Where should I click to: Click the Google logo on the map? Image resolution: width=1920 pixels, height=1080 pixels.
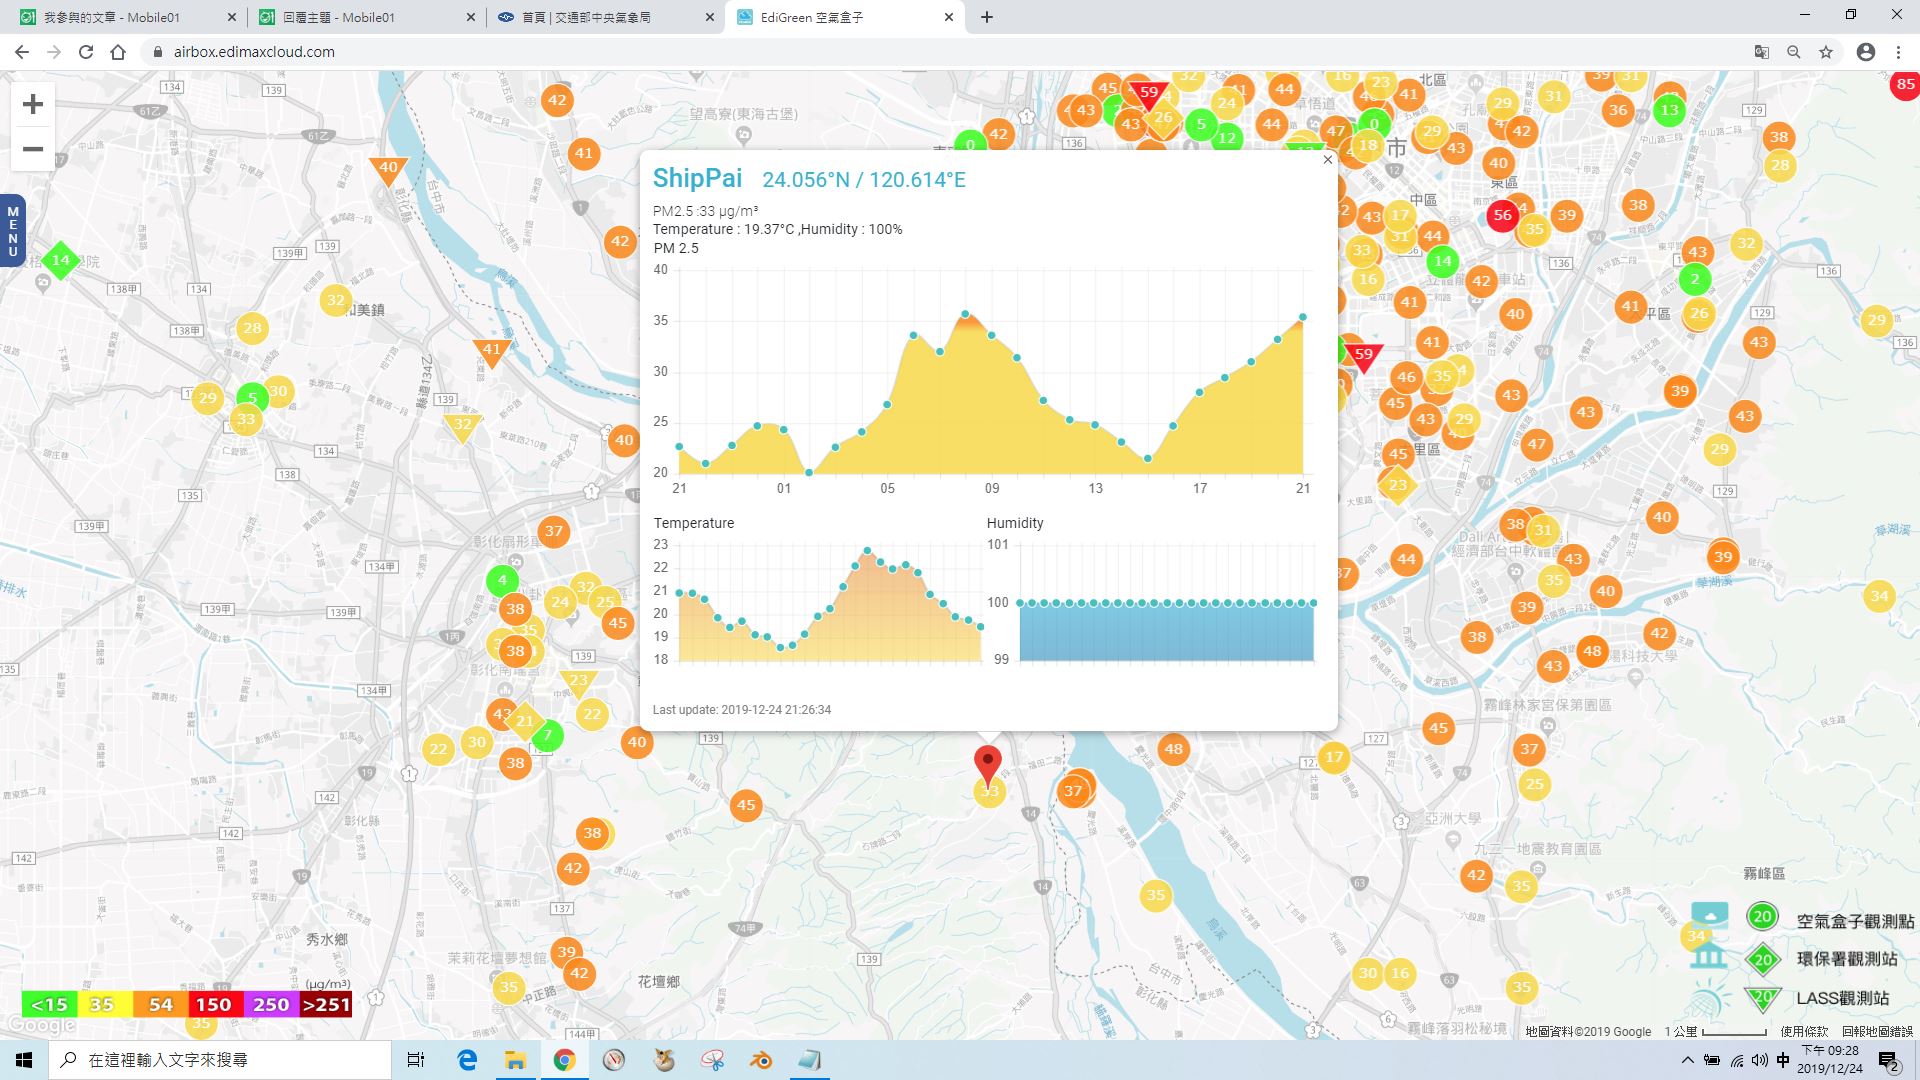coord(41,1025)
